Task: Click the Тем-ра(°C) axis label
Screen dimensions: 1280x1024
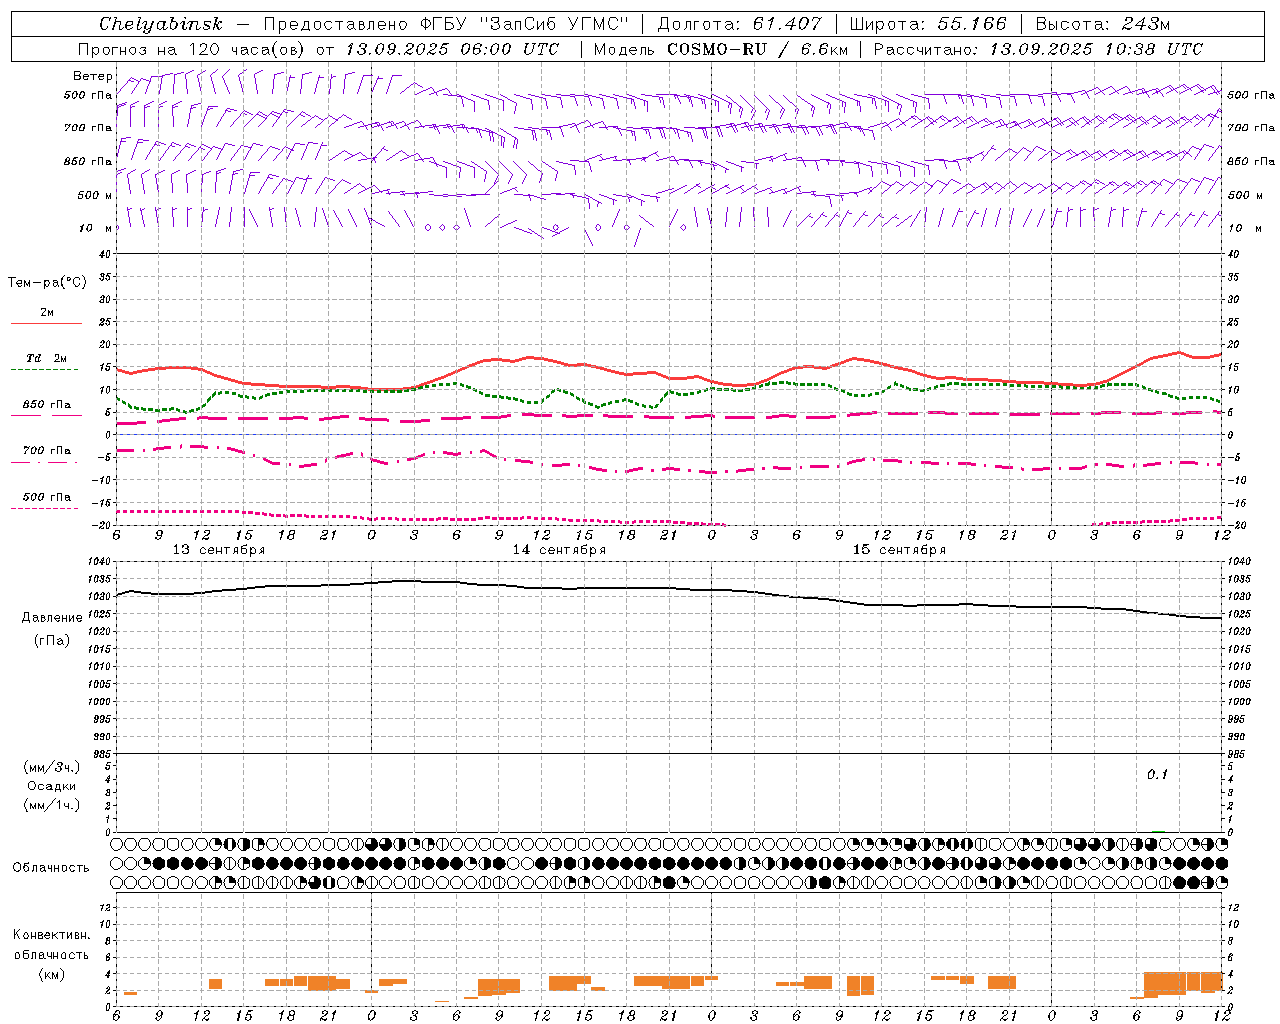Action: click(47, 283)
